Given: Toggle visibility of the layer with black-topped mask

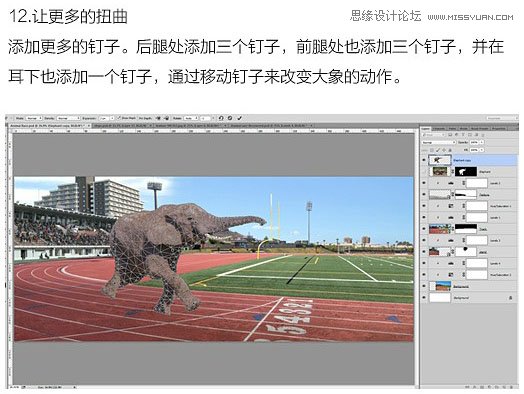Looking at the screenshot, I should 424,229.
